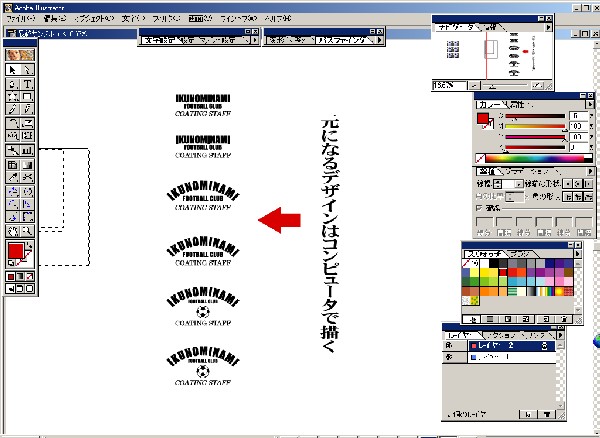The height and width of the screenshot is (438, 600).
Task: Select the Reflect tool
Action: (x=13, y=136)
